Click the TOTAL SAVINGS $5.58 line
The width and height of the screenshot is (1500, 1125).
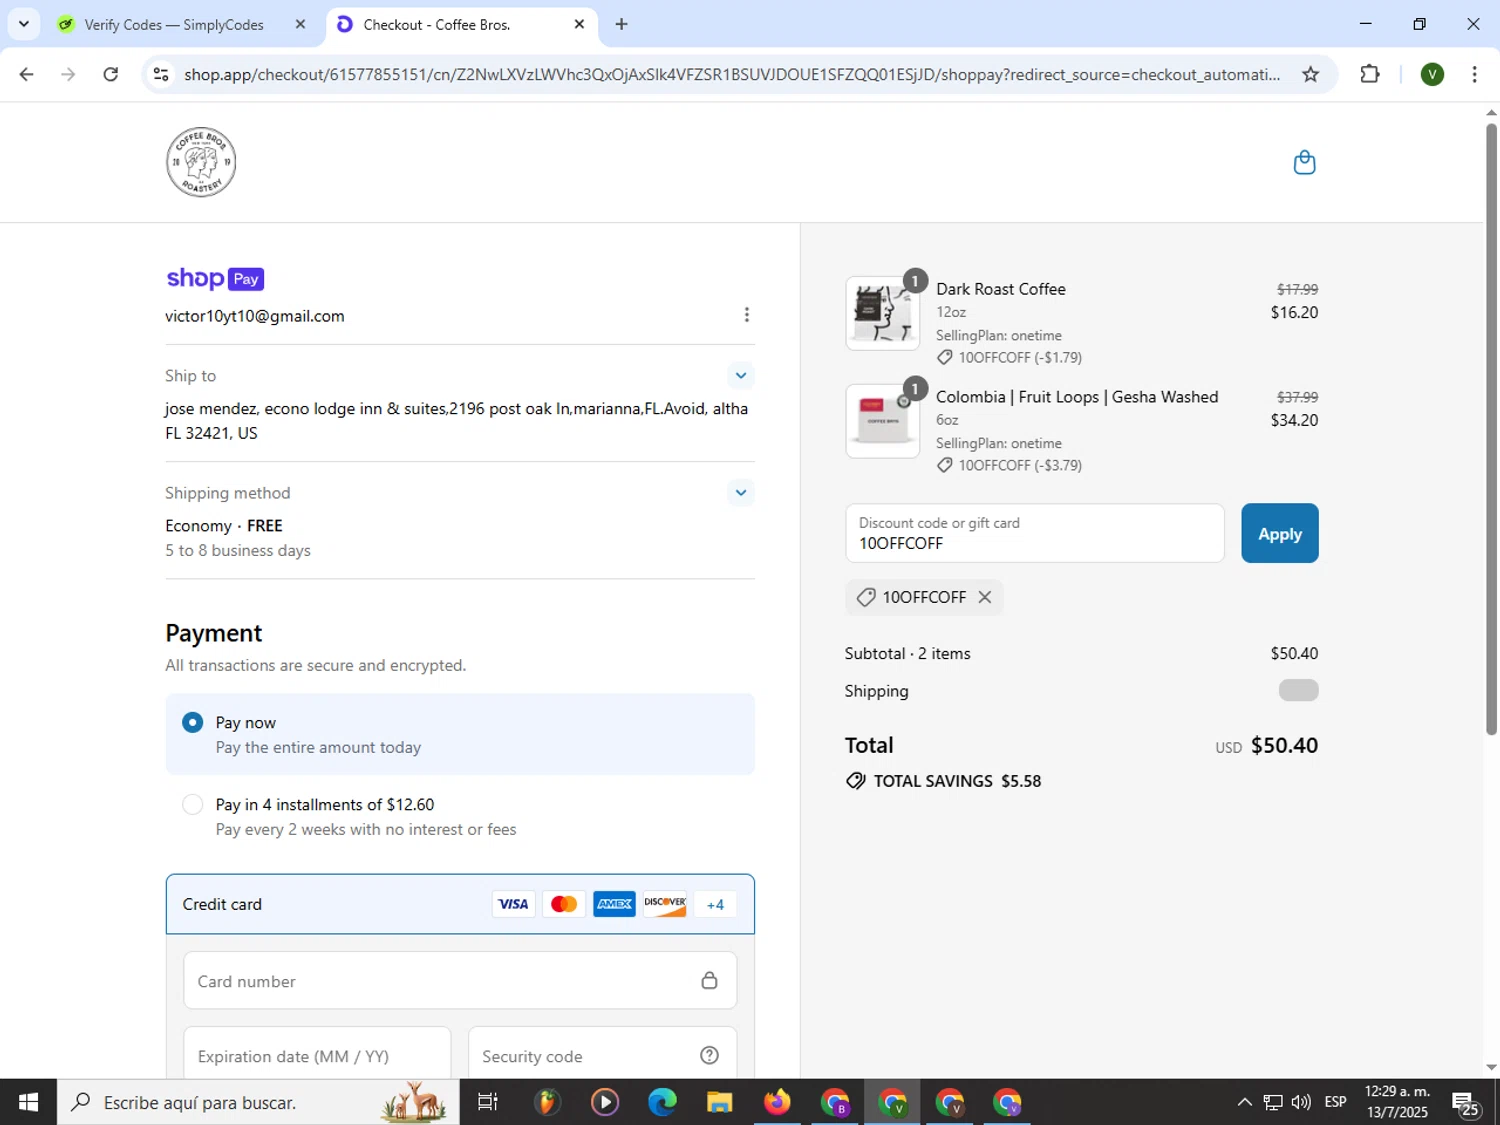coord(943,781)
